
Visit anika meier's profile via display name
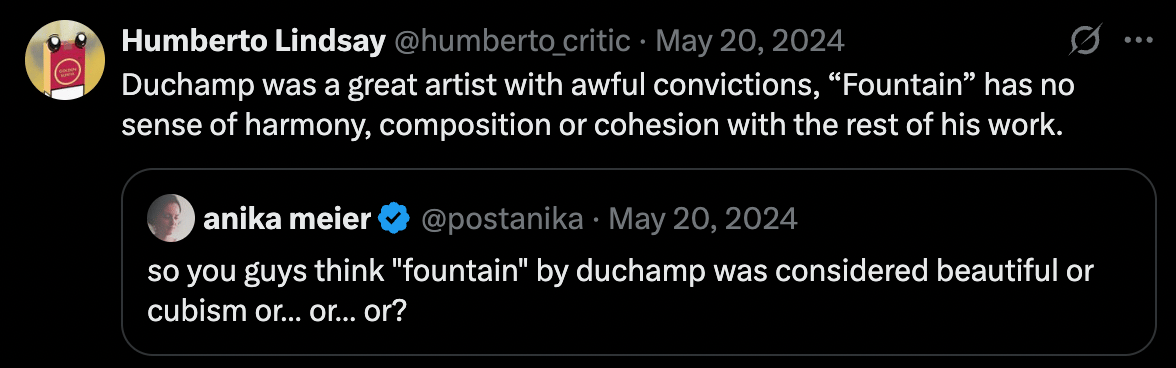coord(286,218)
